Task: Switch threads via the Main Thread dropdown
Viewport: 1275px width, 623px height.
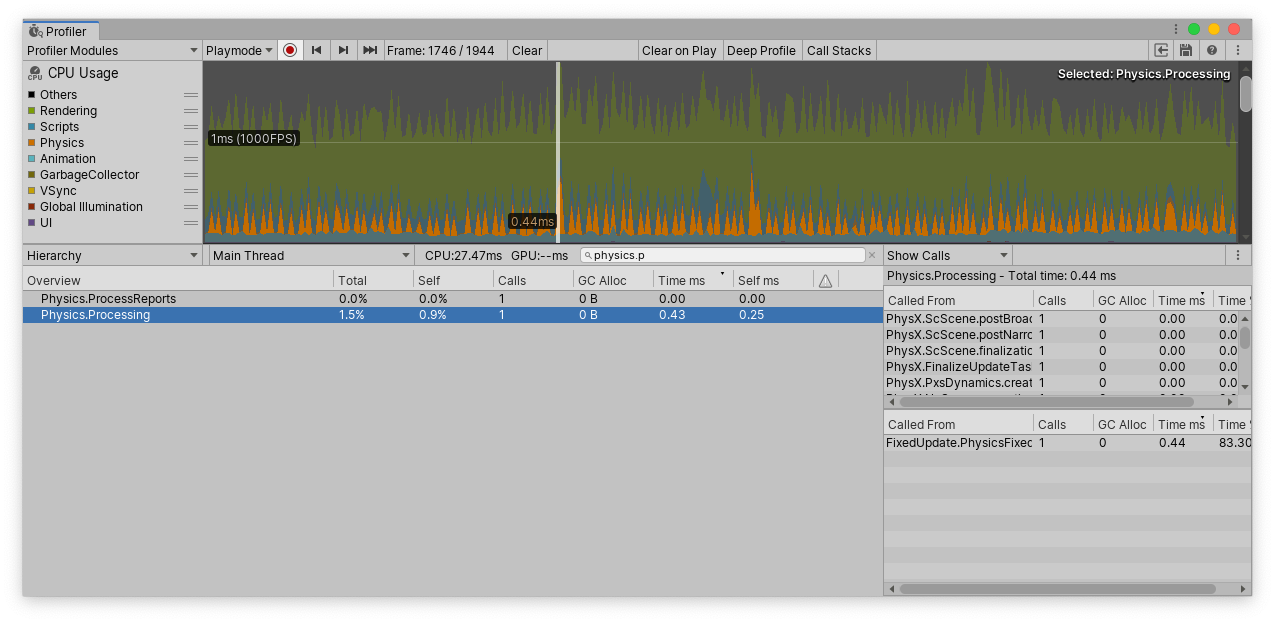Action: (310, 255)
